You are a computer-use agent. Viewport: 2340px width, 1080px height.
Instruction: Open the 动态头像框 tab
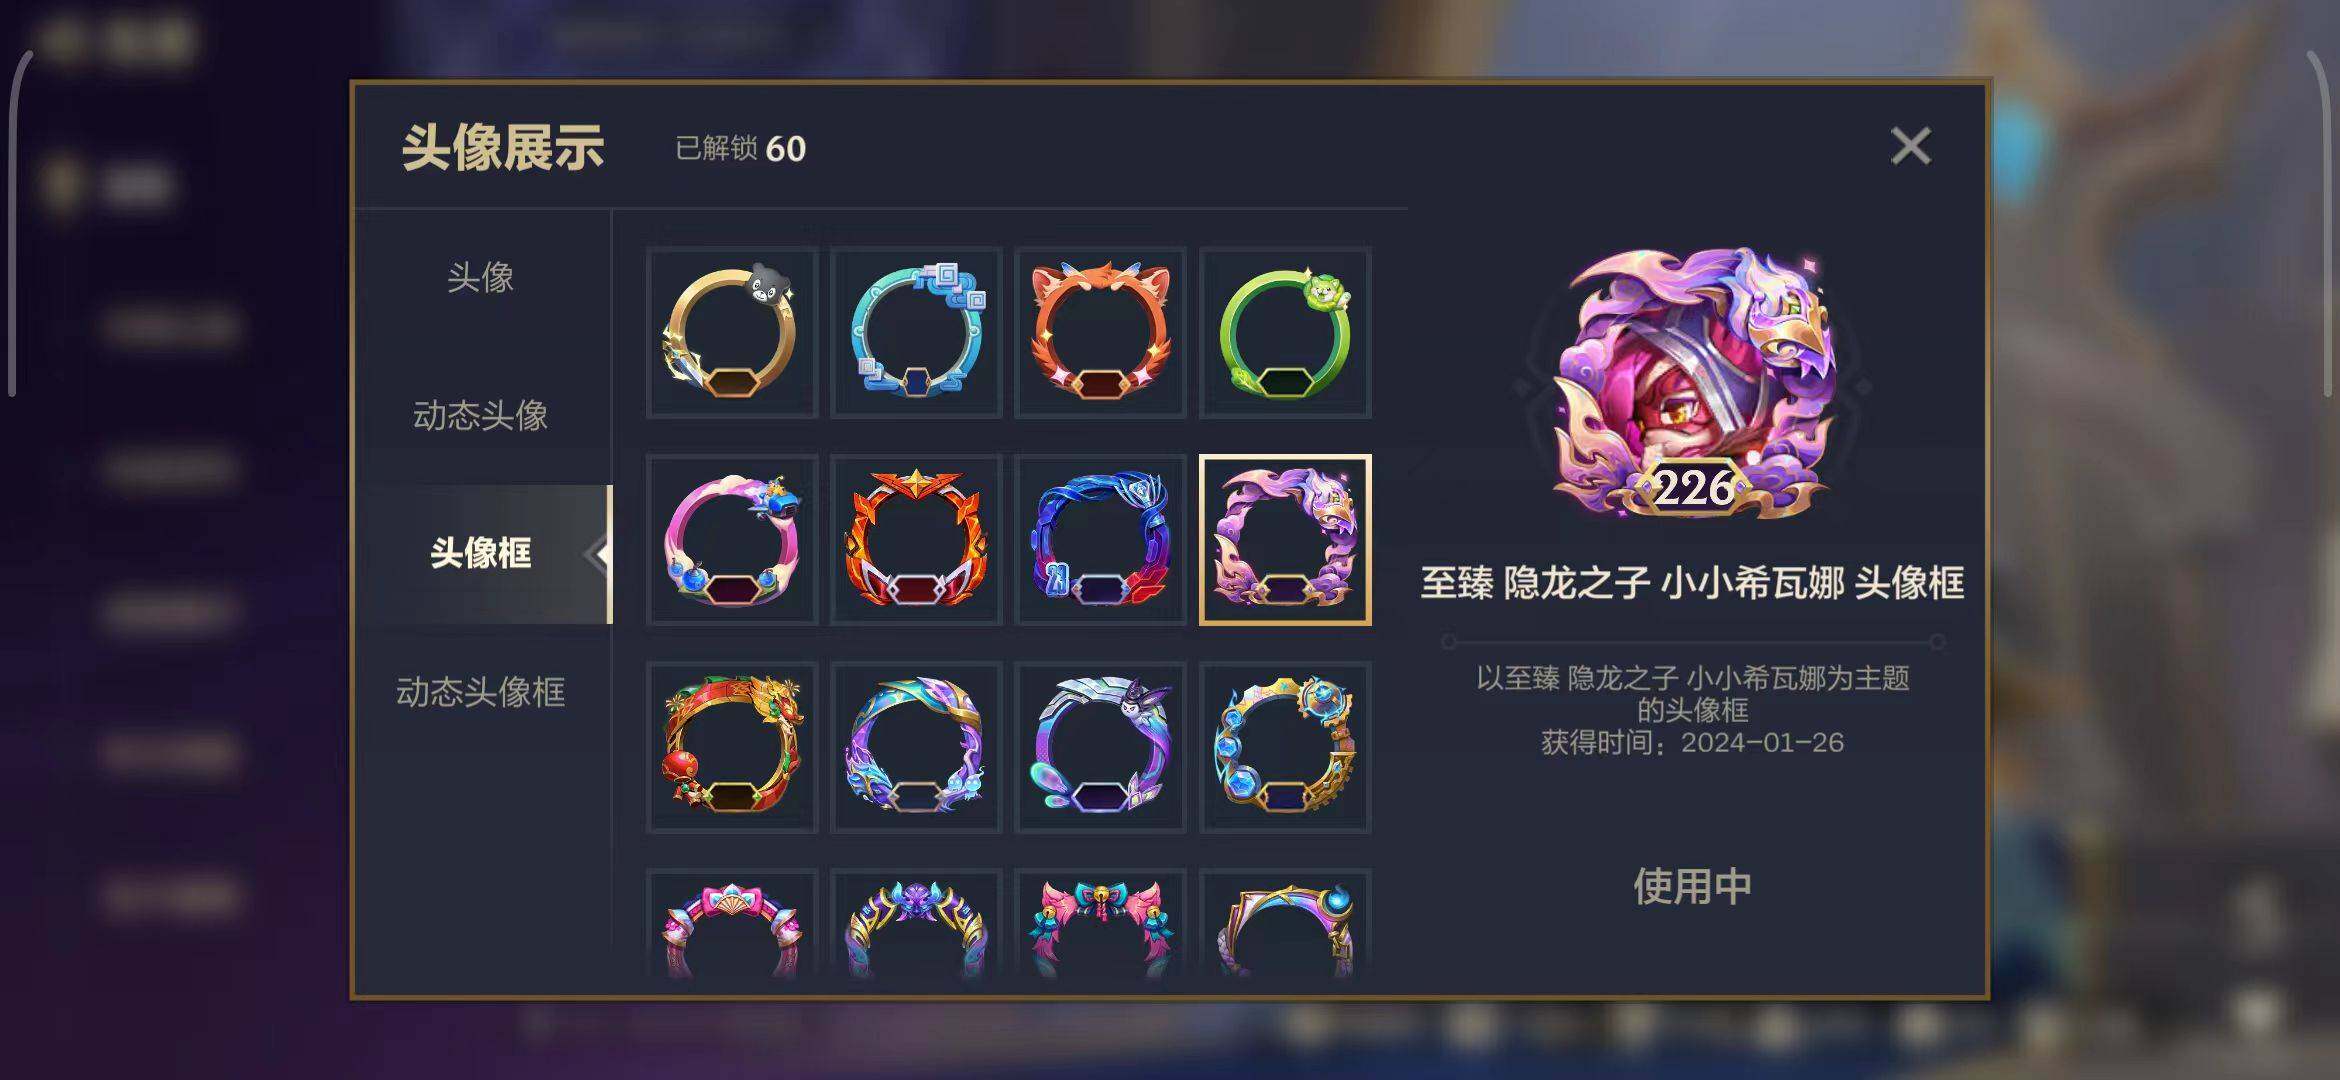(481, 691)
